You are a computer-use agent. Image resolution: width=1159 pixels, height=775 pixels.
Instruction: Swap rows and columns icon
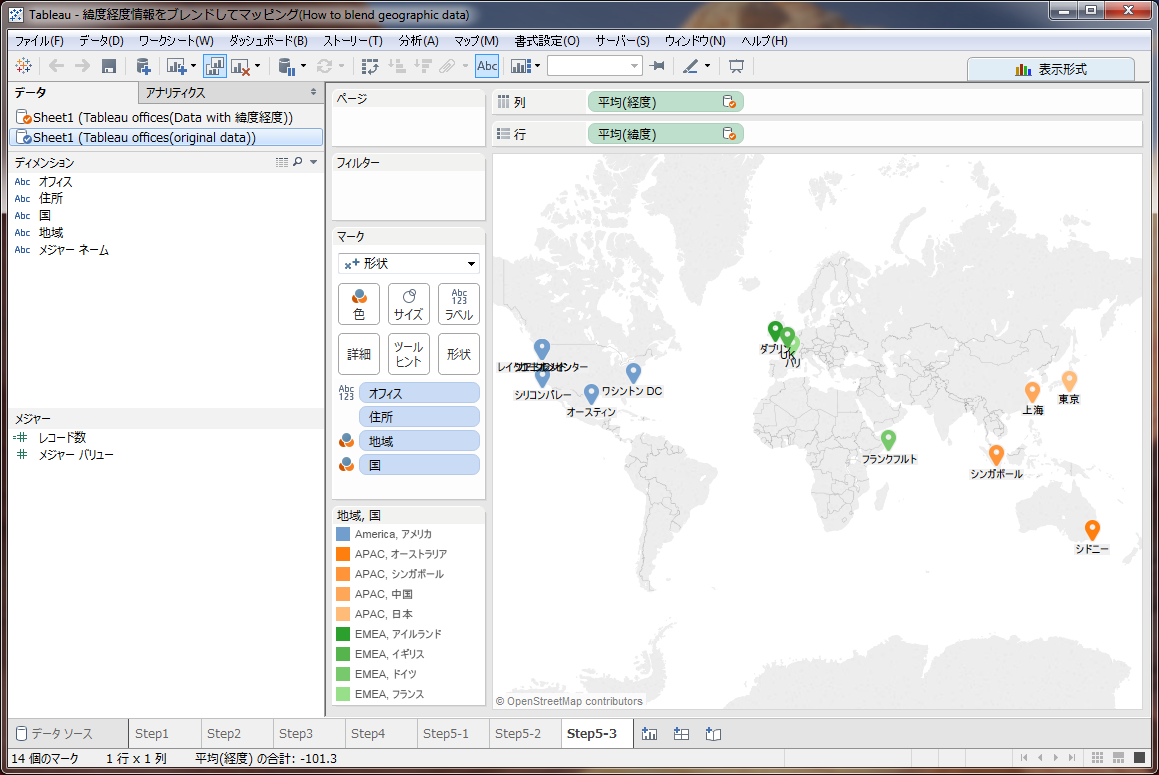pyautogui.click(x=370, y=67)
